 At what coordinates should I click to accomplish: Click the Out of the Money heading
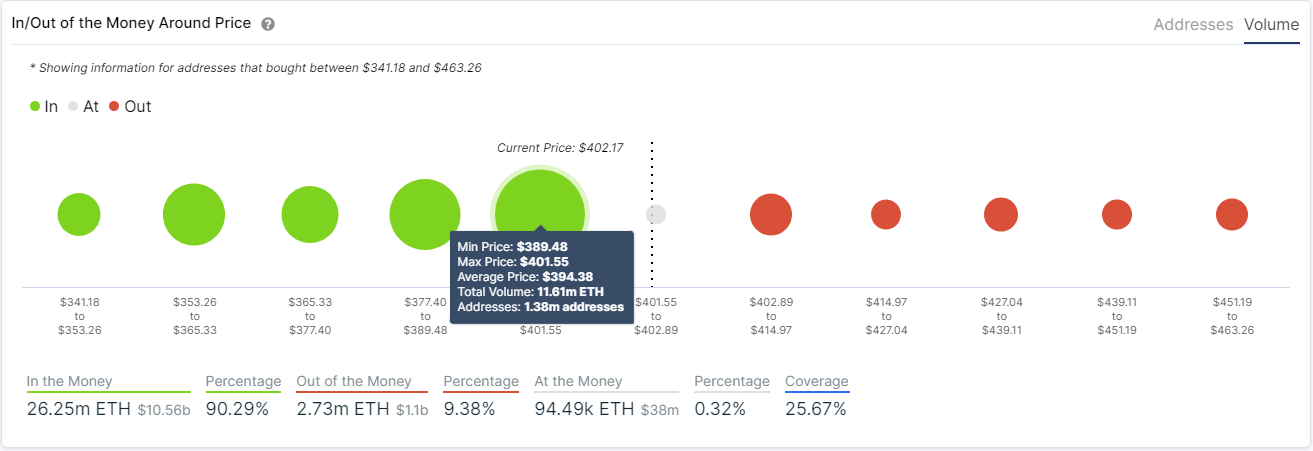(354, 381)
